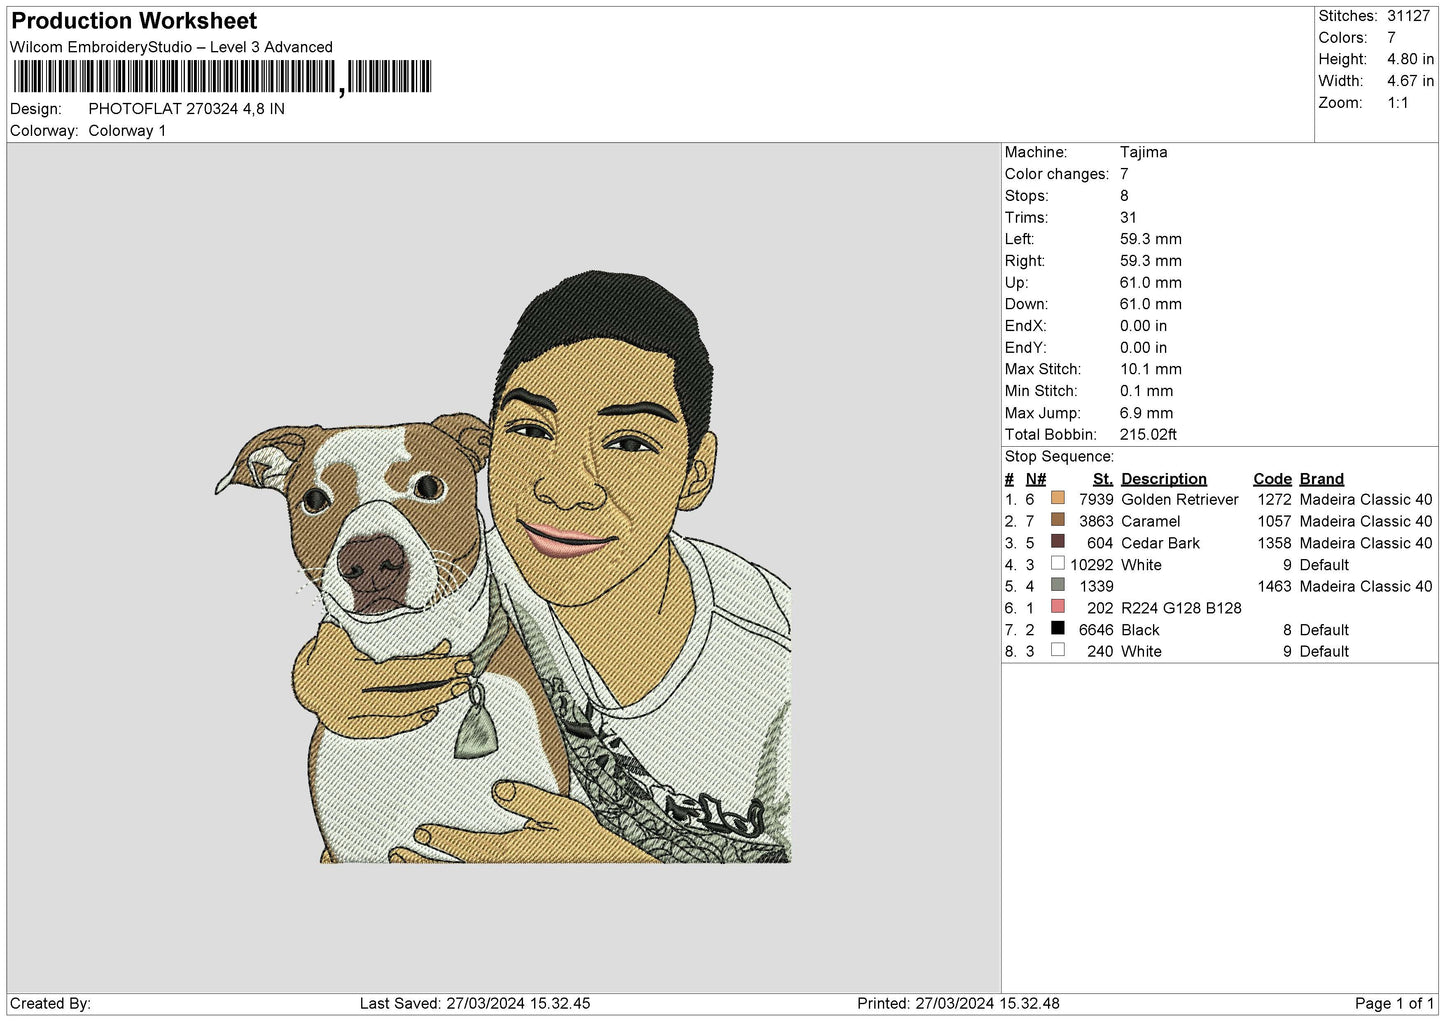The image size is (1445, 1021).
Task: Click the Colors value 7 in header
Action: [x=1391, y=38]
